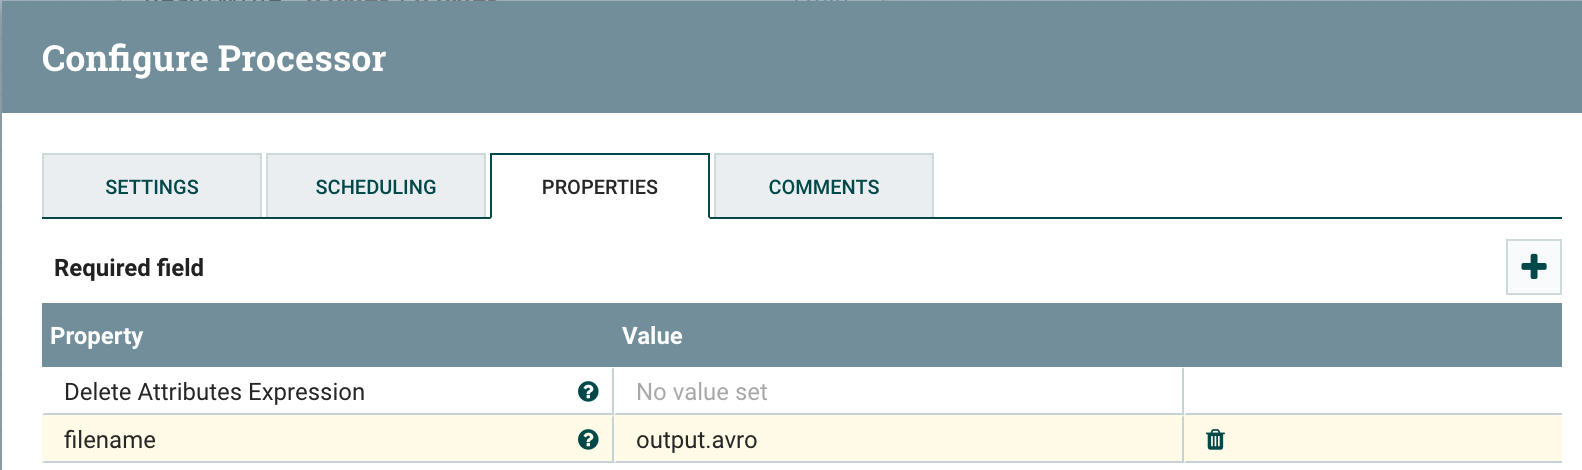This screenshot has width=1582, height=470.
Task: Switch to the Settings tab
Action: click(152, 187)
